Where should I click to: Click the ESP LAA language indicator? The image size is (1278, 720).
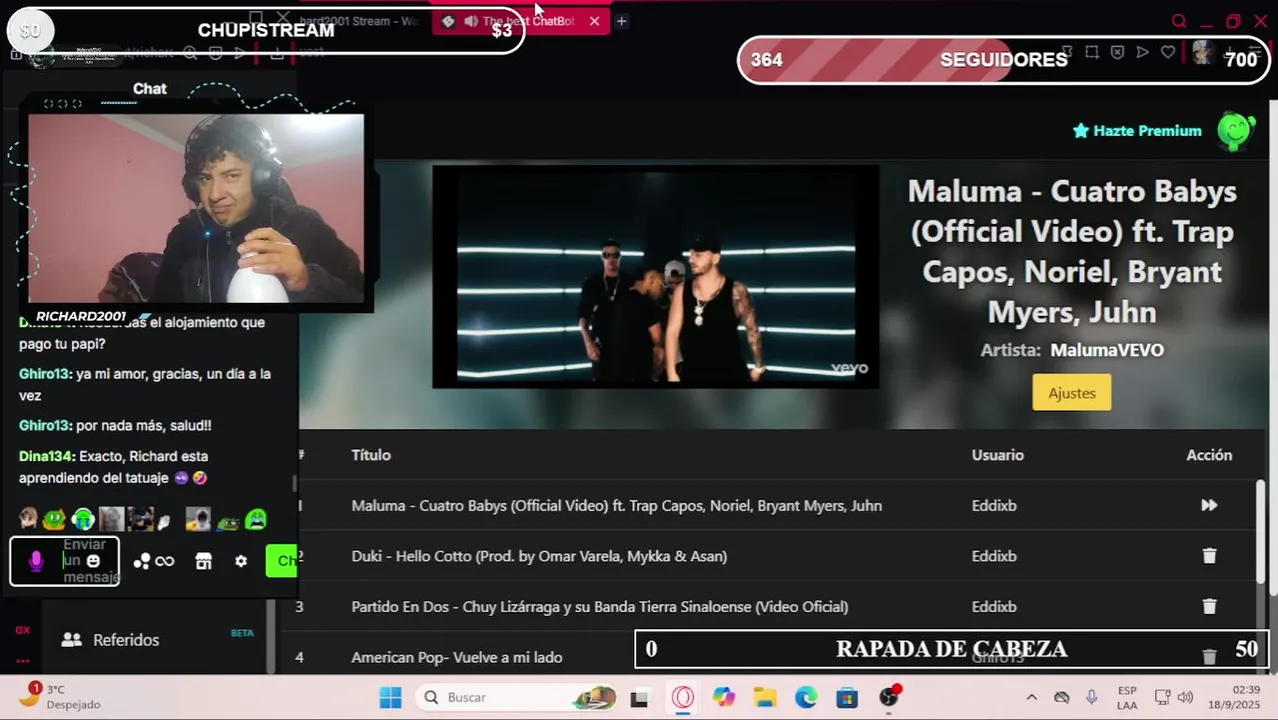click(1127, 697)
